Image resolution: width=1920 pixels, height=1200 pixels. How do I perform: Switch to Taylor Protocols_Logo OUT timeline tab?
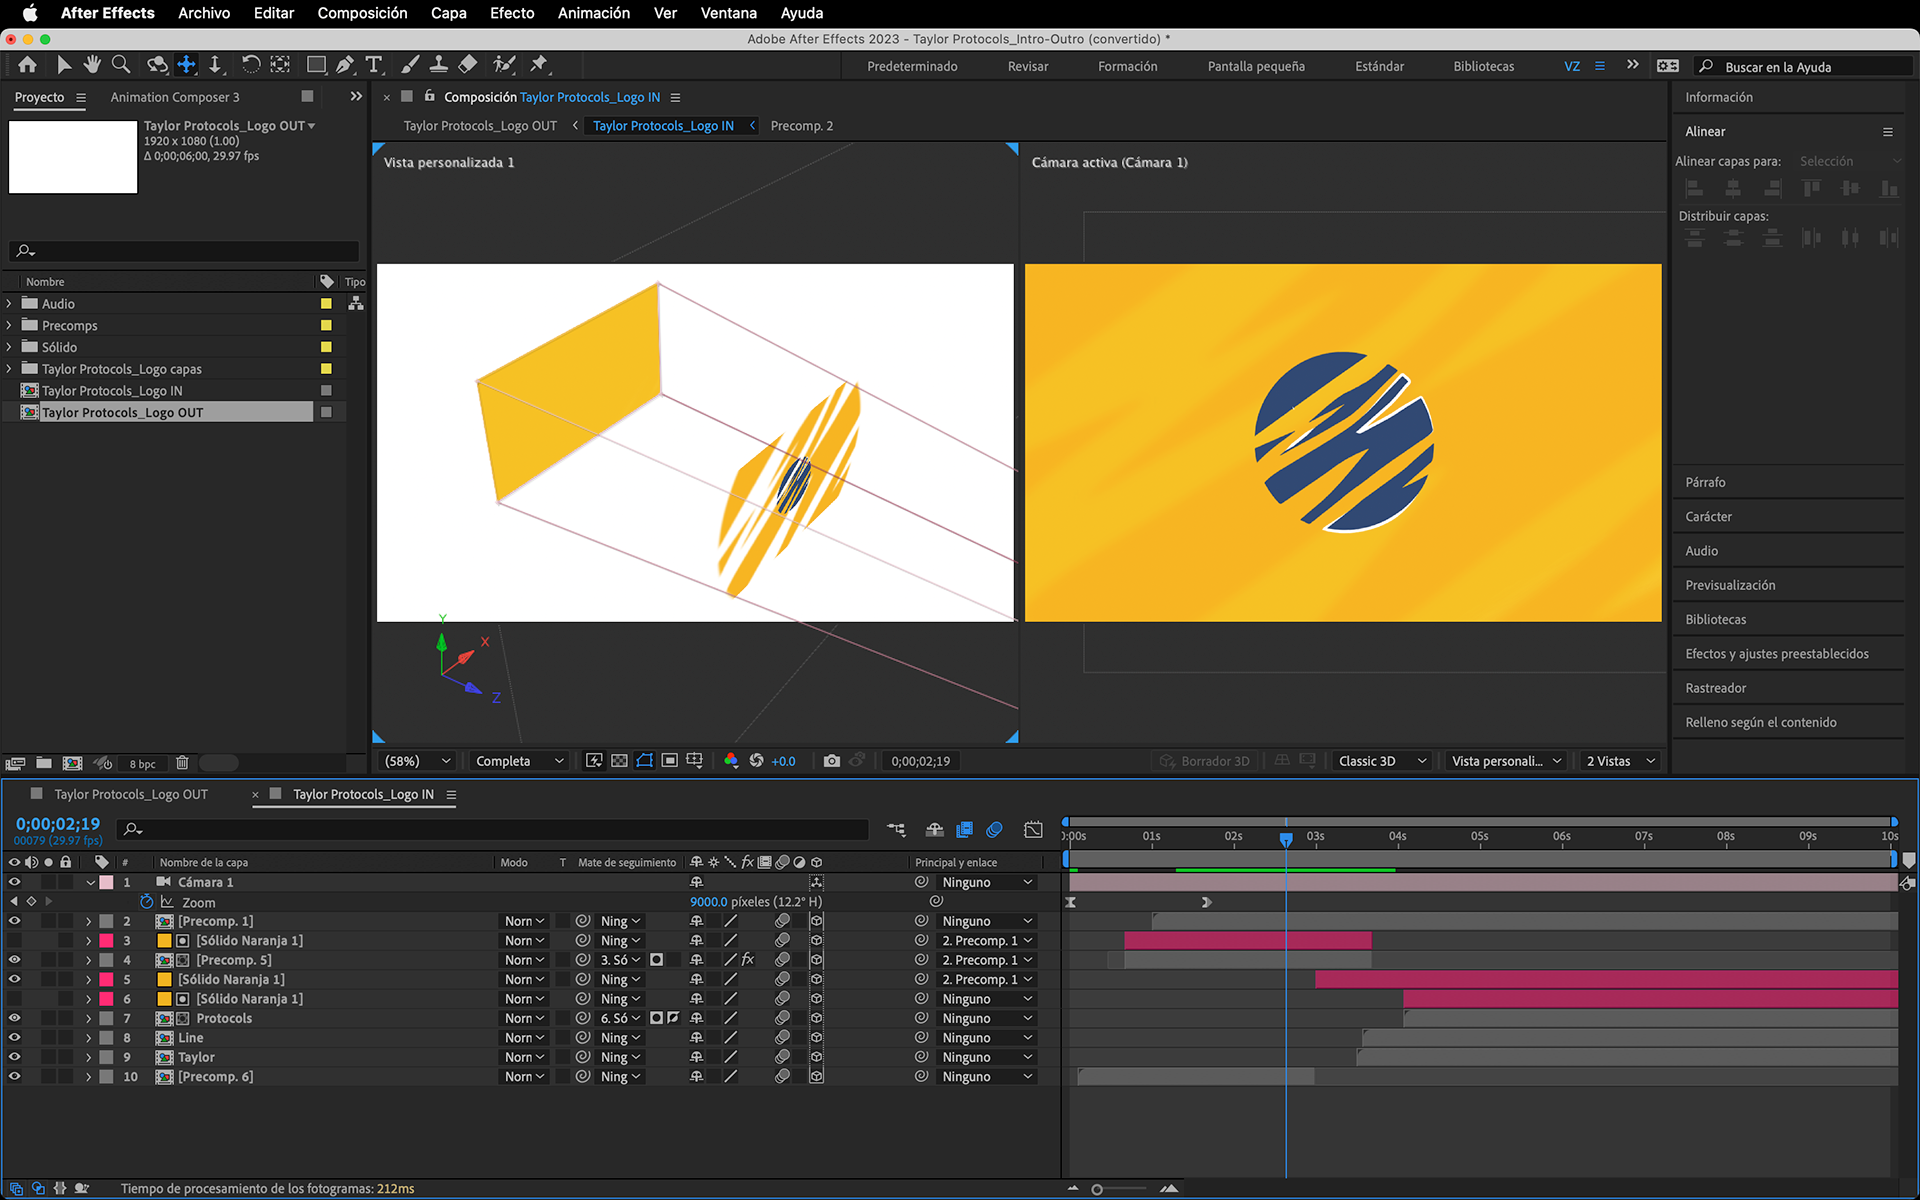coord(131,794)
